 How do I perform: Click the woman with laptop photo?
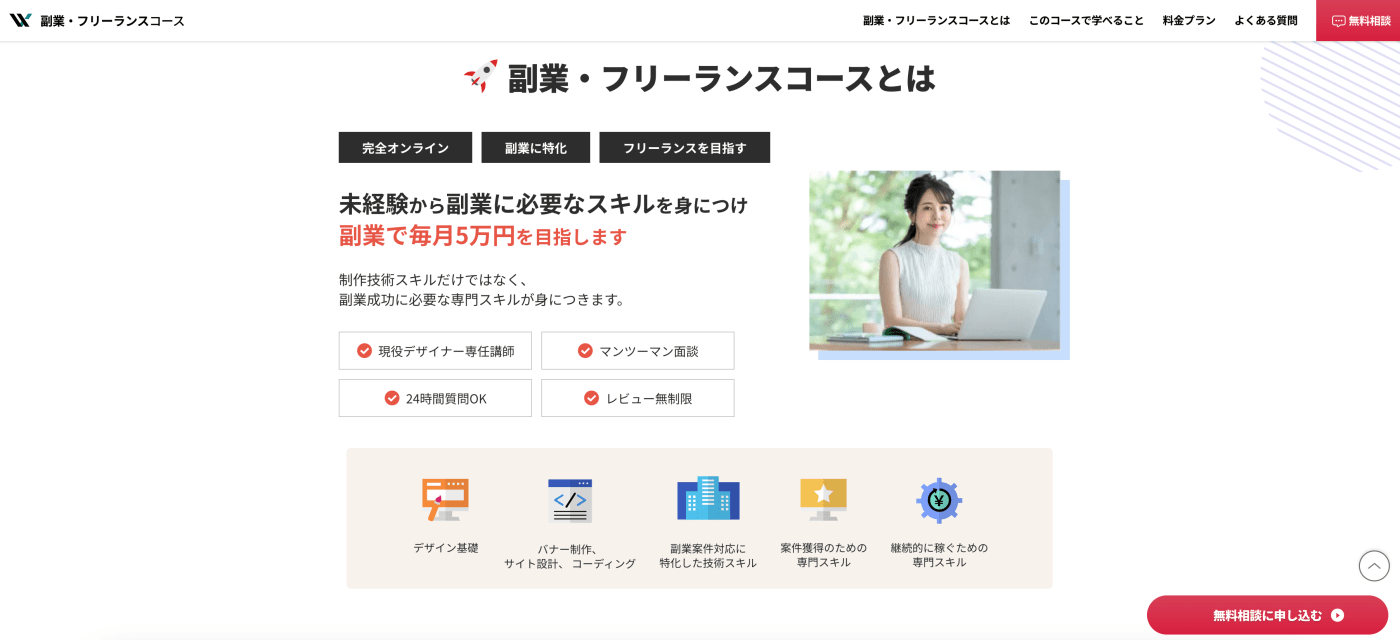tap(937, 262)
